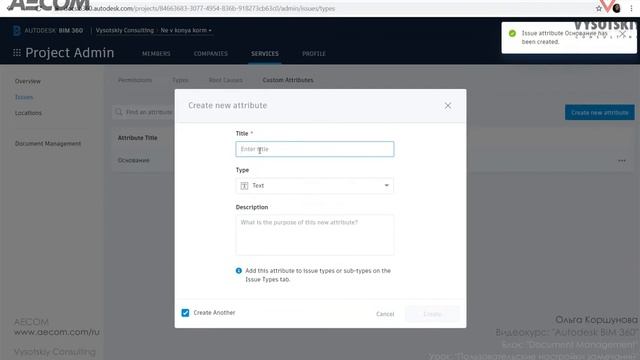Switch to the Root Causes sub-tab

coord(225,80)
